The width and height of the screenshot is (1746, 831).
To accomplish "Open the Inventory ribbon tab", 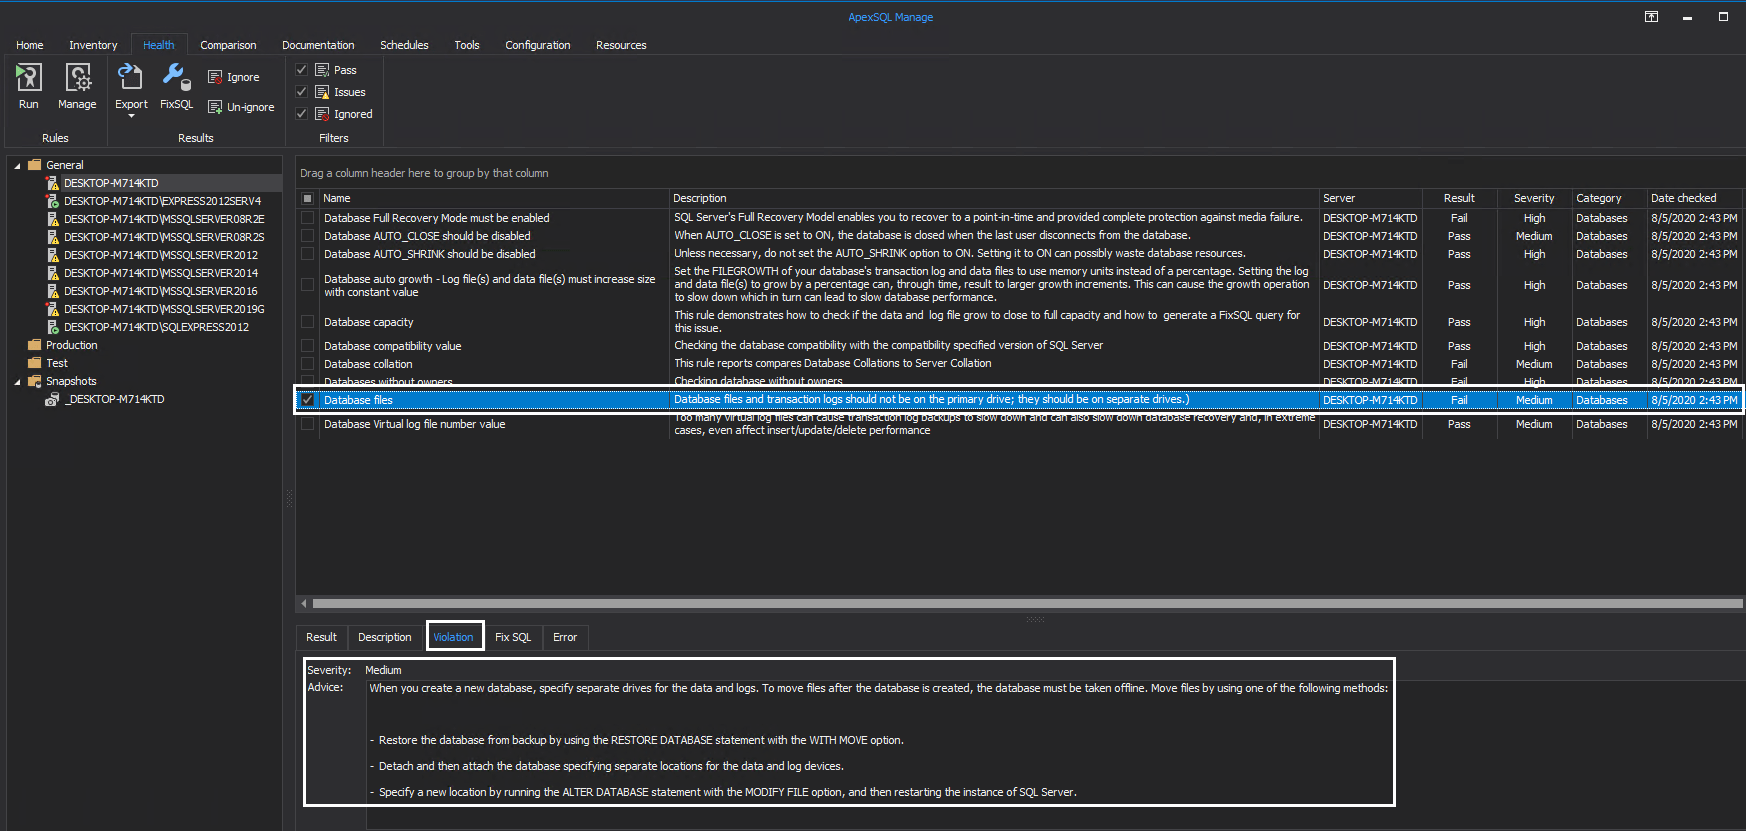I will (x=93, y=45).
